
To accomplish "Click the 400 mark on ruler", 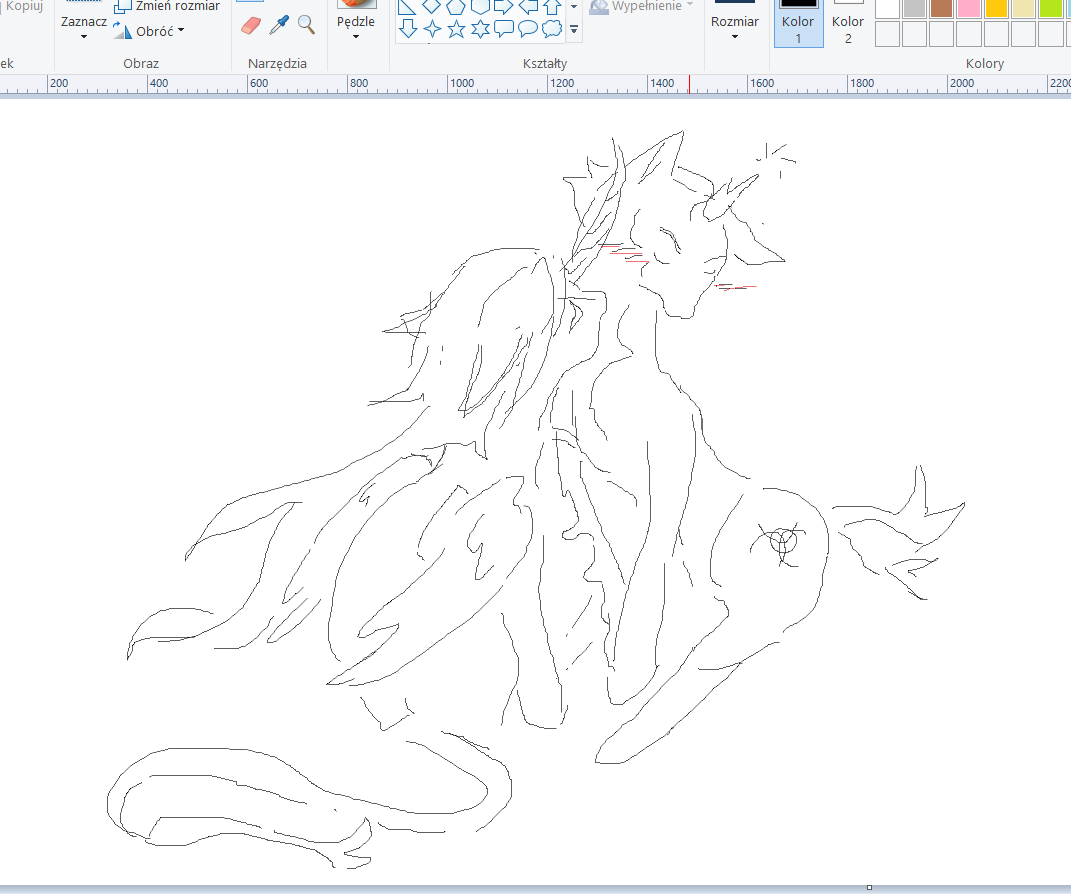I will [159, 83].
